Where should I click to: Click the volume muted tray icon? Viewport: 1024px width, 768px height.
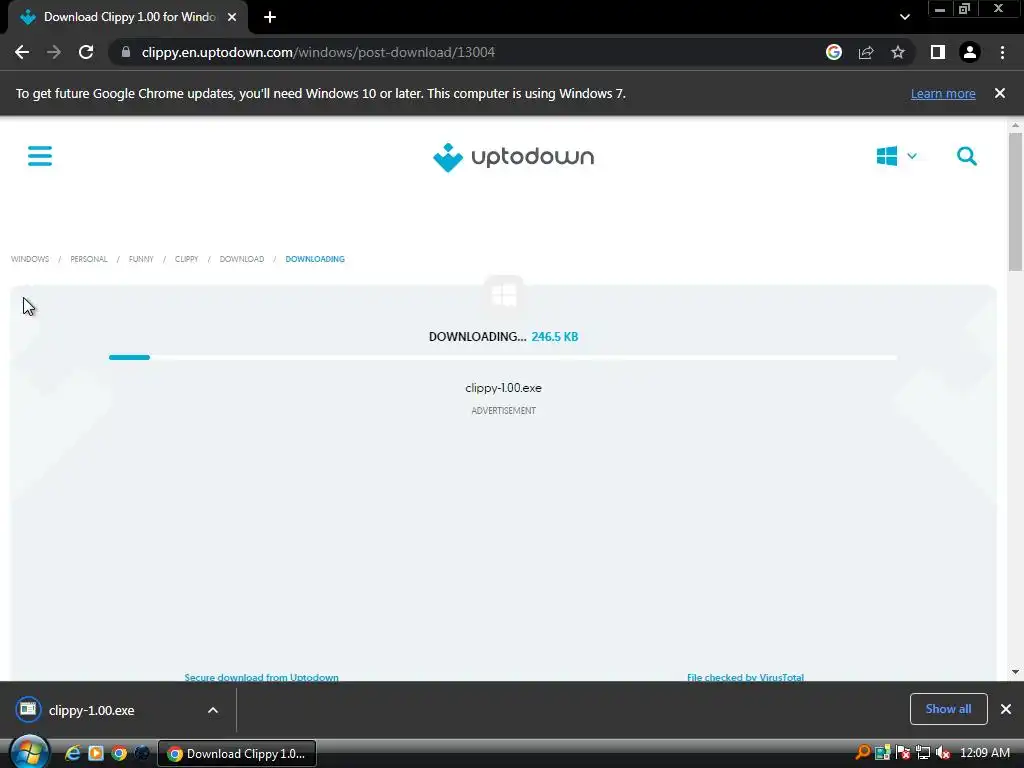[x=942, y=753]
